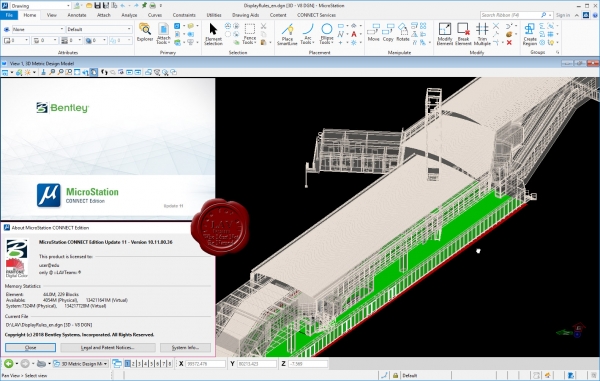The image size is (600, 381).
Task: Click the green back arrow button
Action: tap(9, 363)
